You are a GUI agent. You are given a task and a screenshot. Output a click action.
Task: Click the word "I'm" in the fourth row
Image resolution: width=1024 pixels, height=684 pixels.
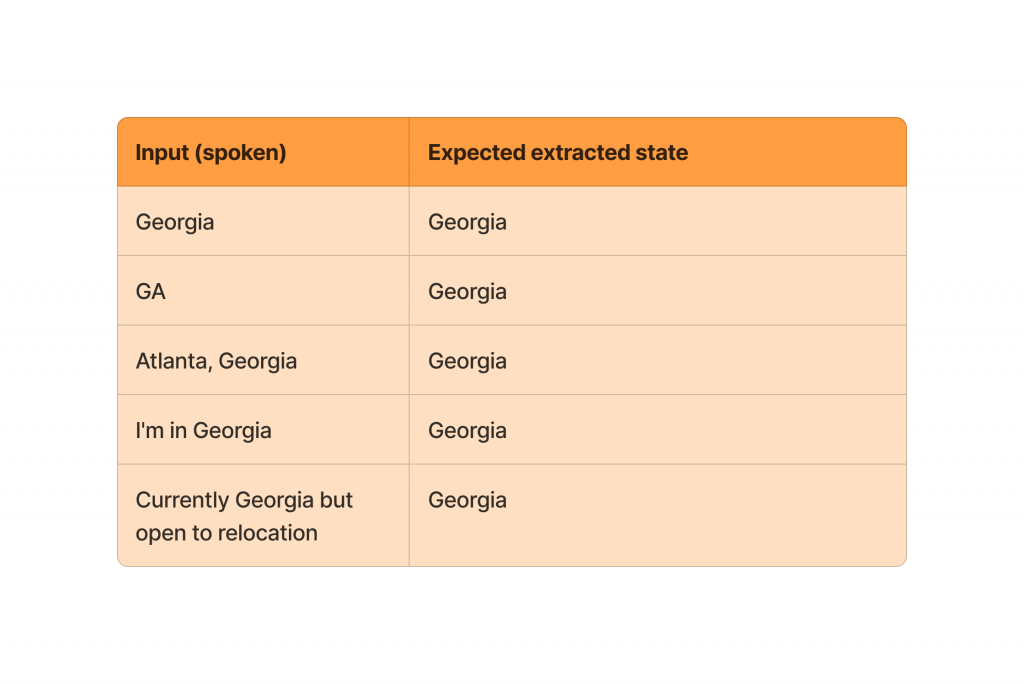152,431
